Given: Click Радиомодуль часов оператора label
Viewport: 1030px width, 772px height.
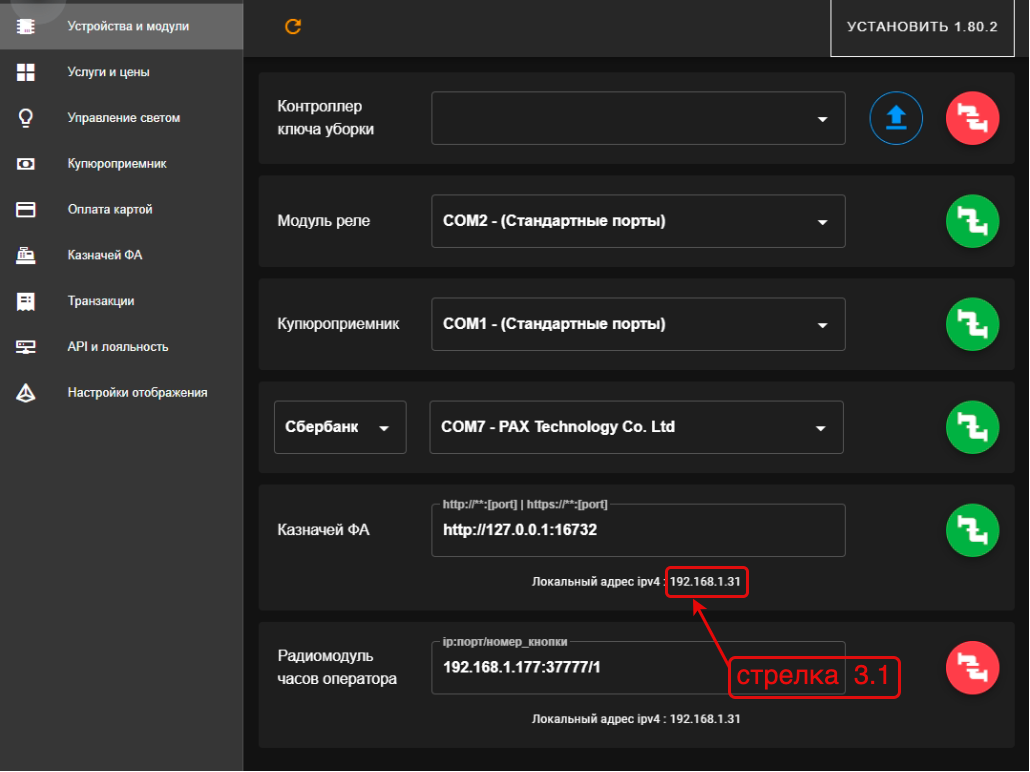Looking at the screenshot, I should click(x=336, y=667).
